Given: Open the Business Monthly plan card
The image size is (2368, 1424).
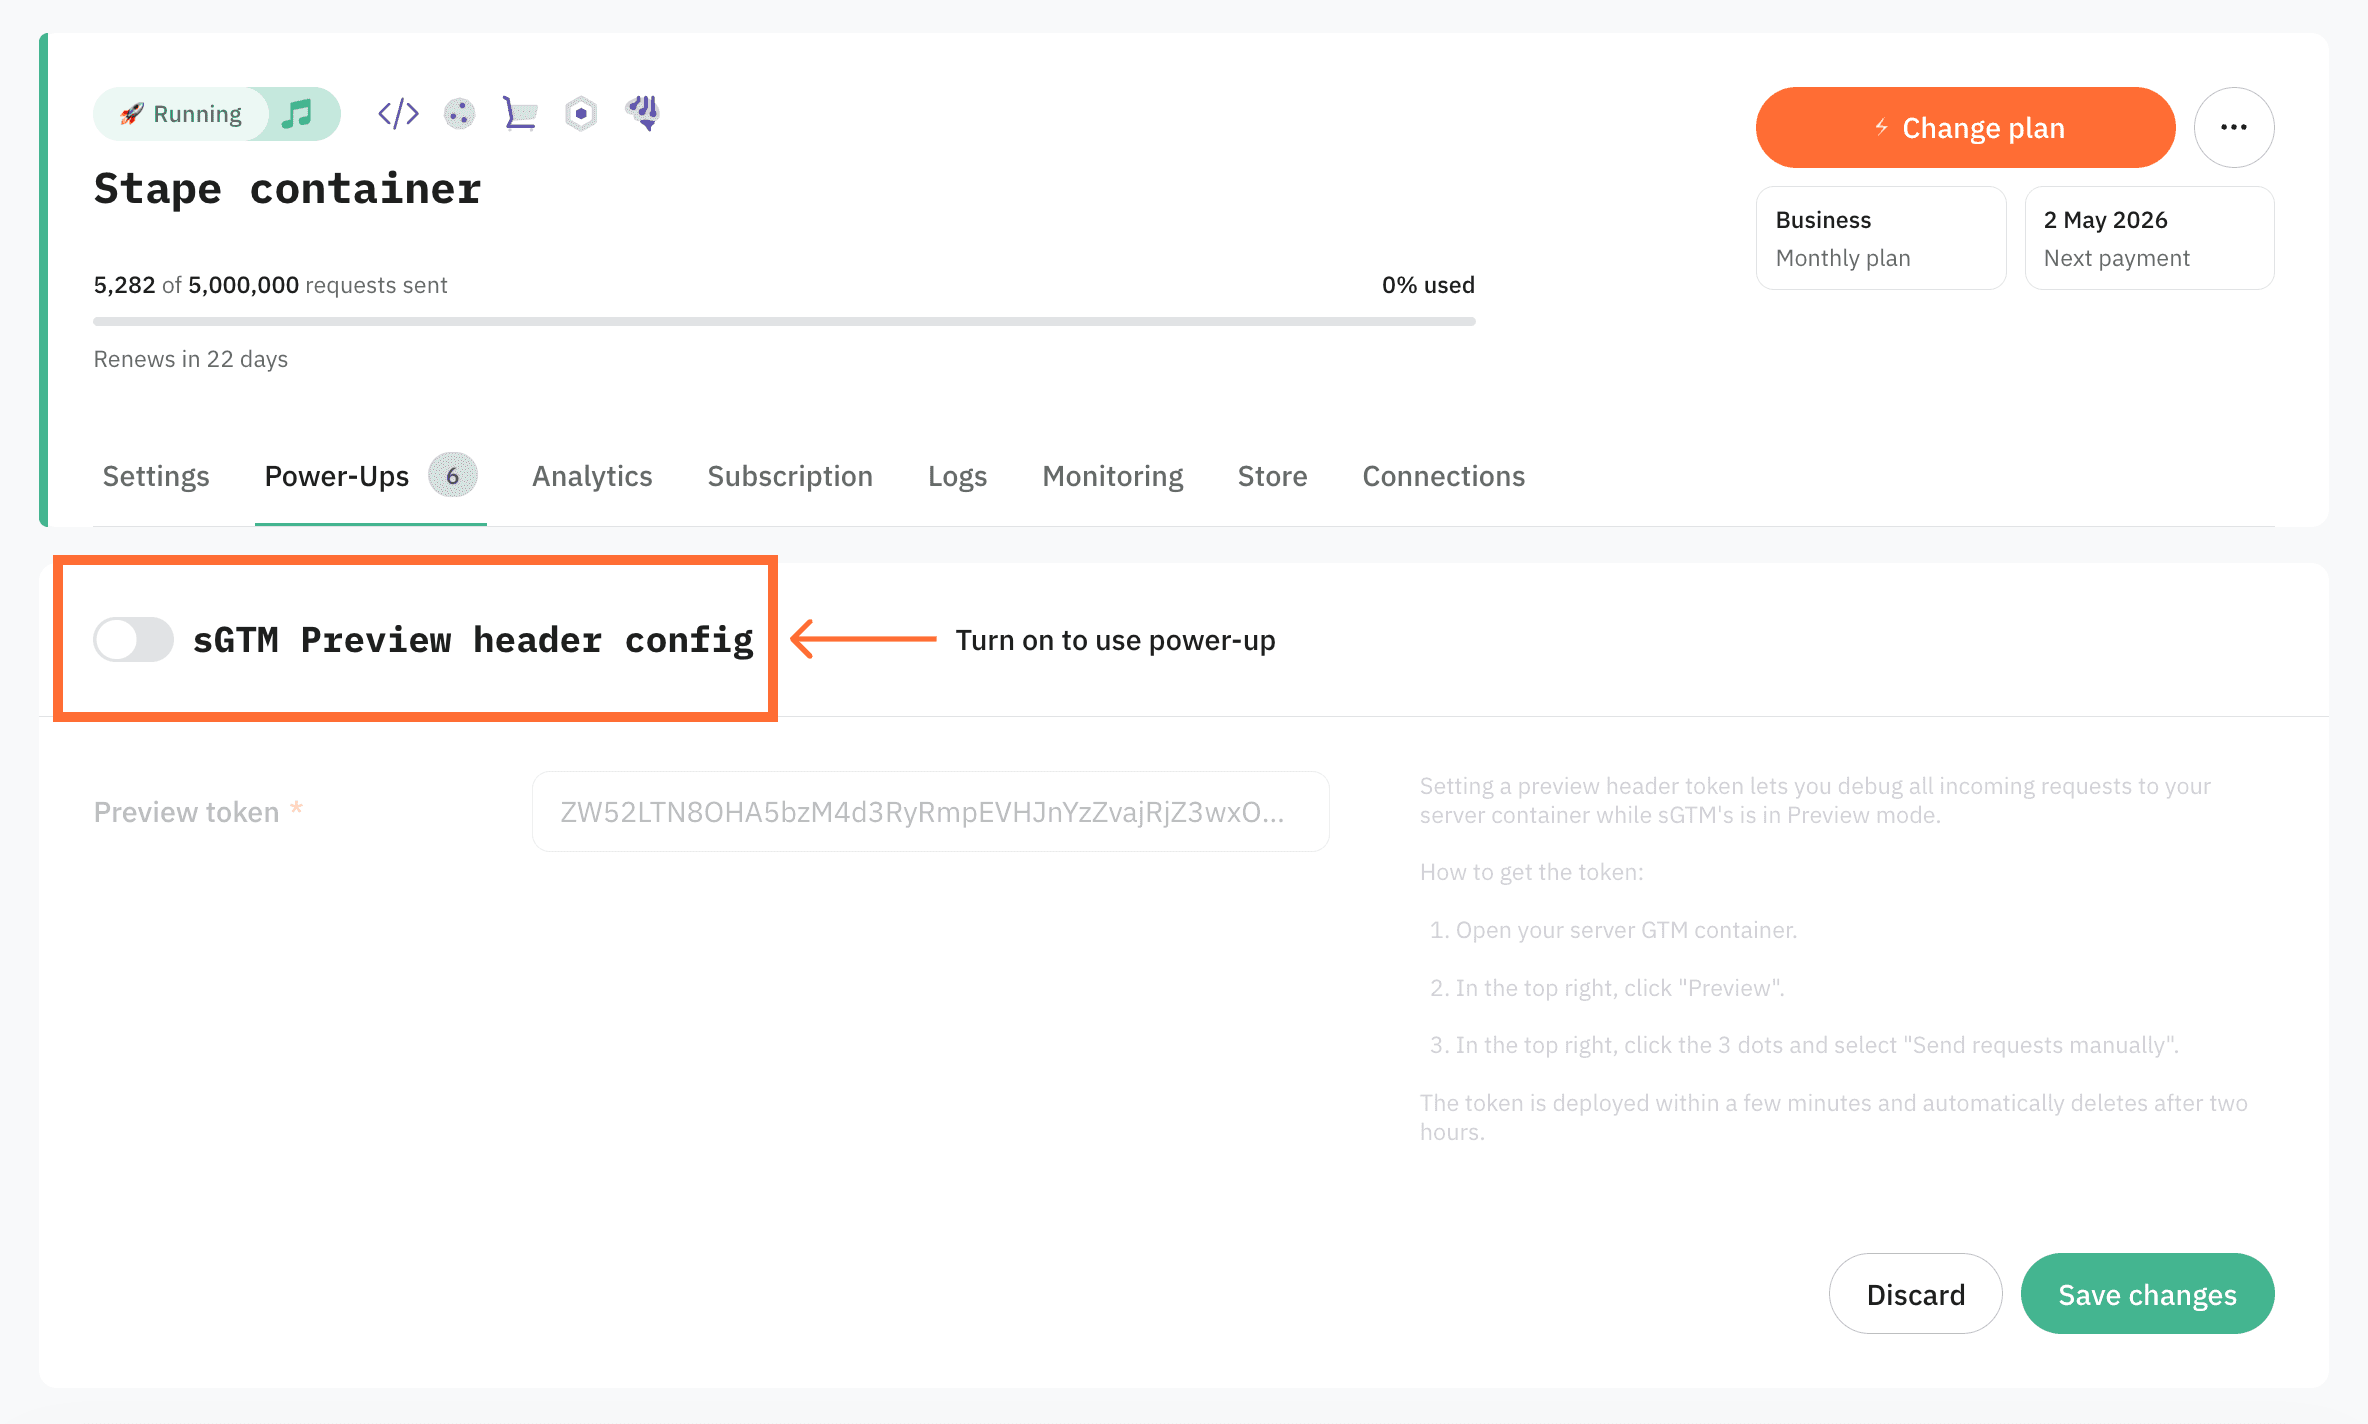Looking at the screenshot, I should coord(1881,237).
